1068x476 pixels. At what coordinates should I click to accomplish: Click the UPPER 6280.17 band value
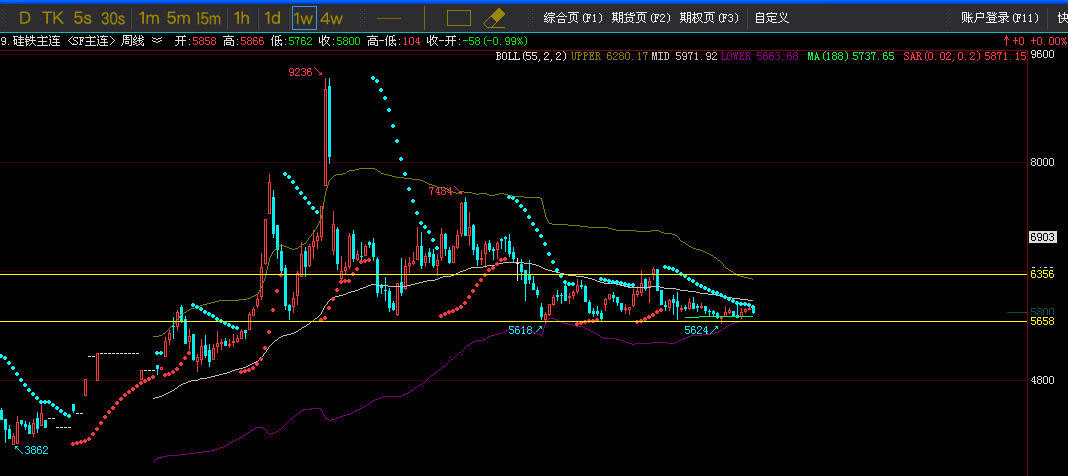(x=610, y=57)
